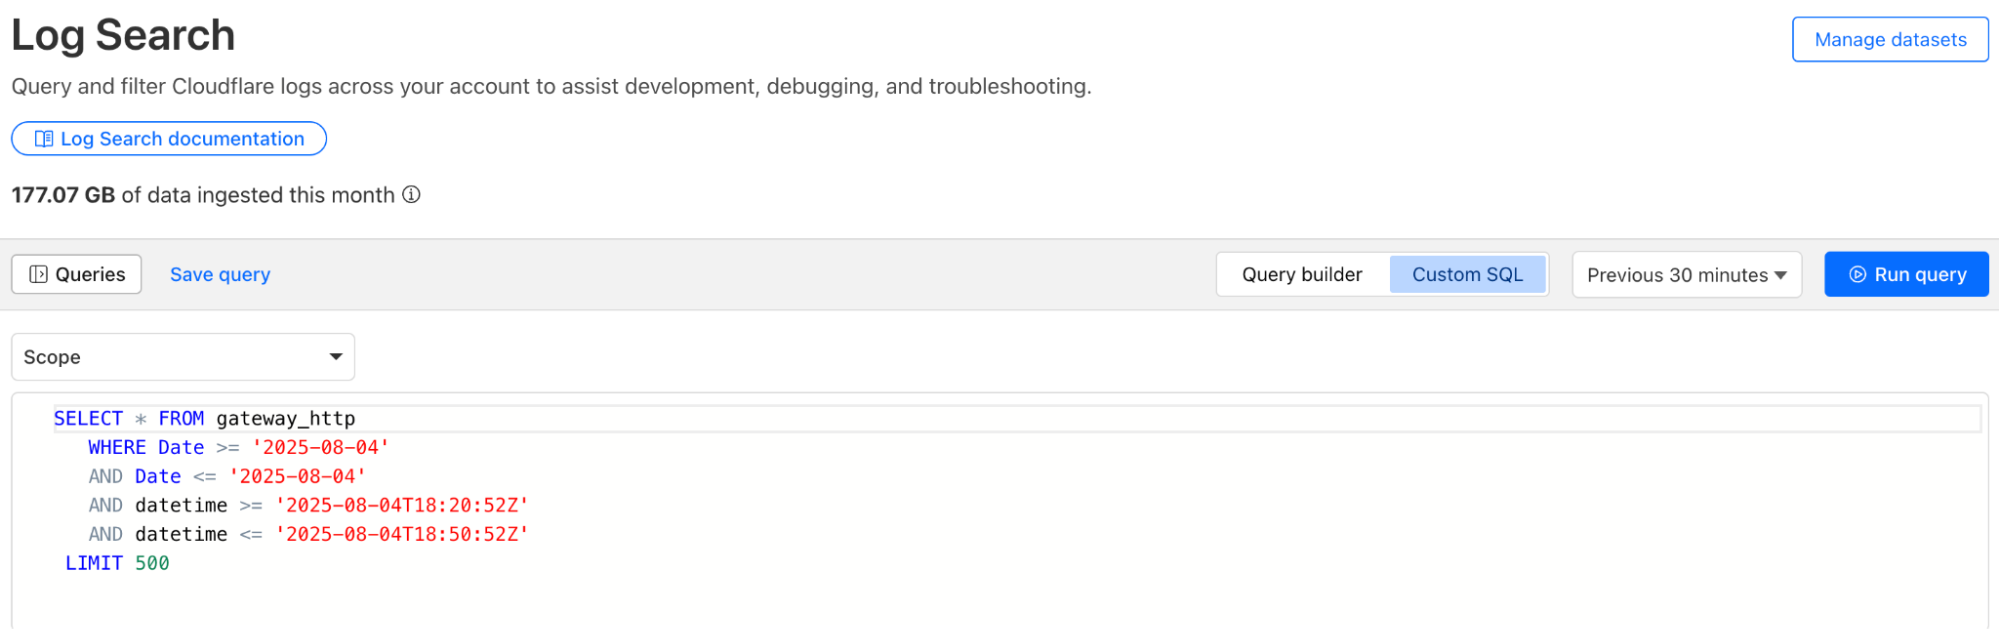Viewport: 1999px width, 629px height.
Task: Select the Custom SQL tab
Action: coord(1467,274)
